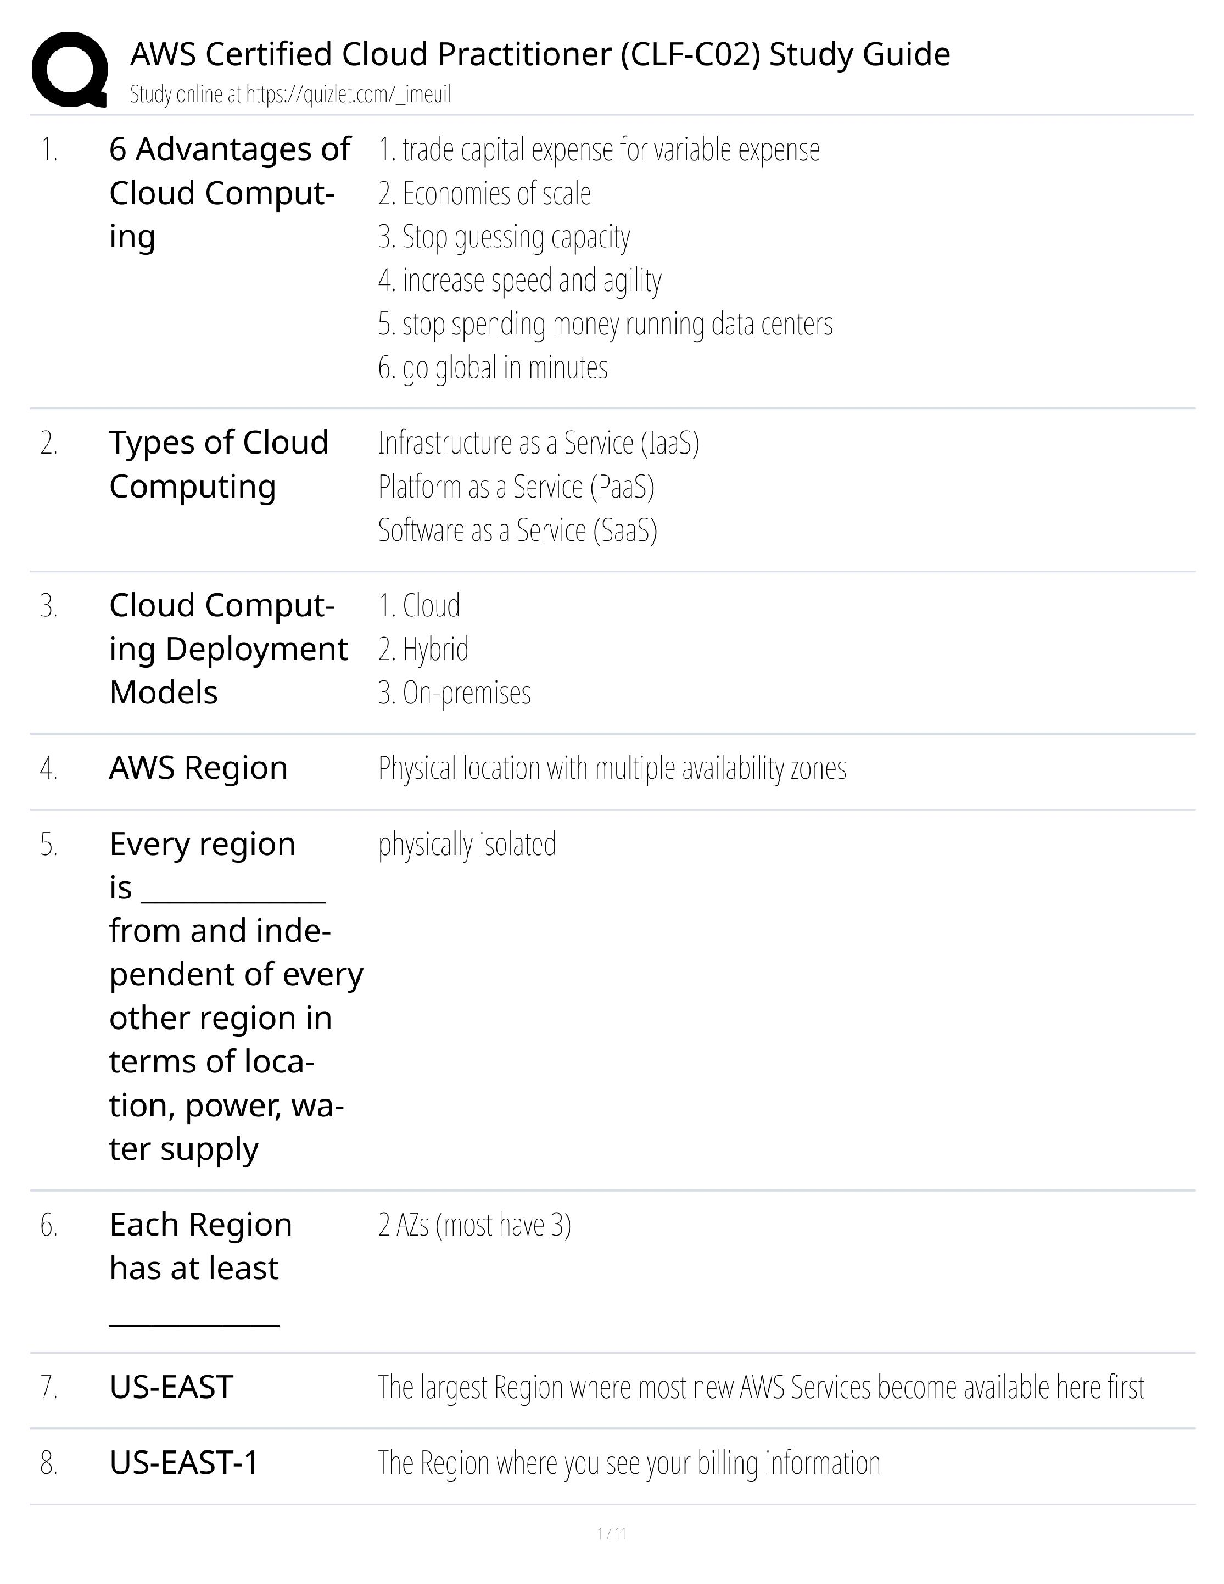The height and width of the screenshot is (1584, 1224).
Task: Click the "Stop guessing capacity" answer line
Action: tap(504, 238)
